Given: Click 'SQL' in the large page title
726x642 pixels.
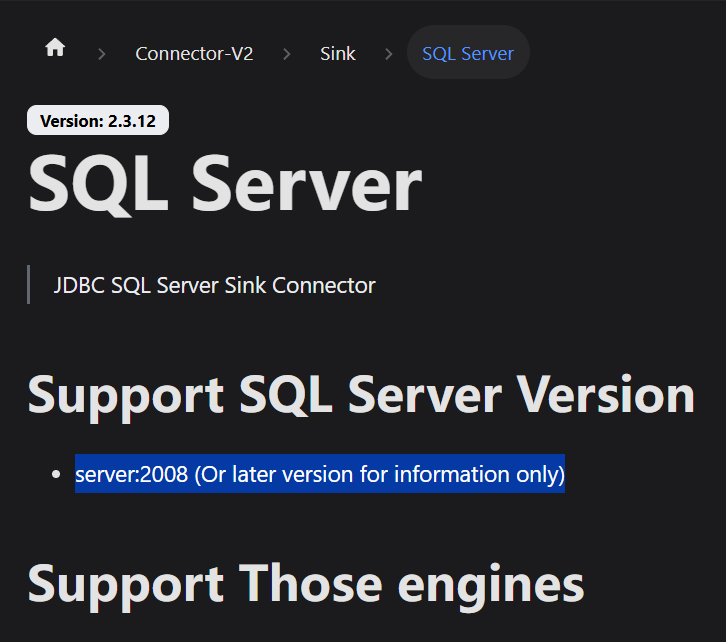Looking at the screenshot, I should tap(98, 184).
